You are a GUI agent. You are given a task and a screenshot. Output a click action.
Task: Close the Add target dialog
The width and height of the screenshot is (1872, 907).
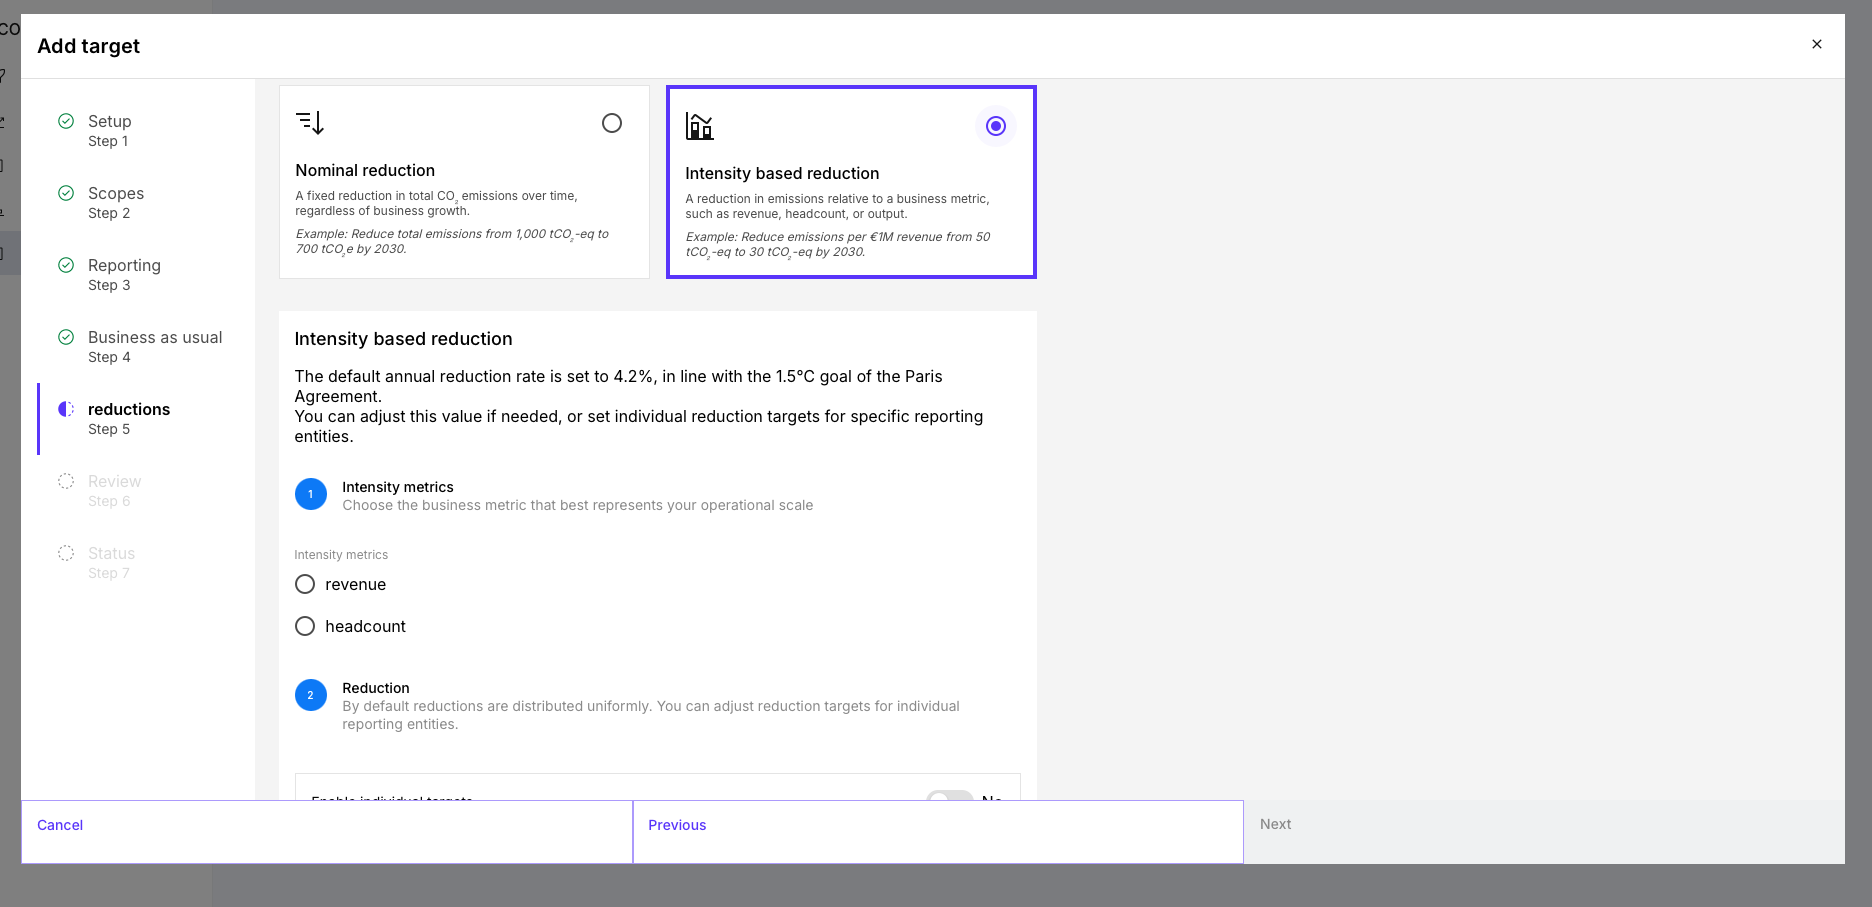tap(1817, 44)
